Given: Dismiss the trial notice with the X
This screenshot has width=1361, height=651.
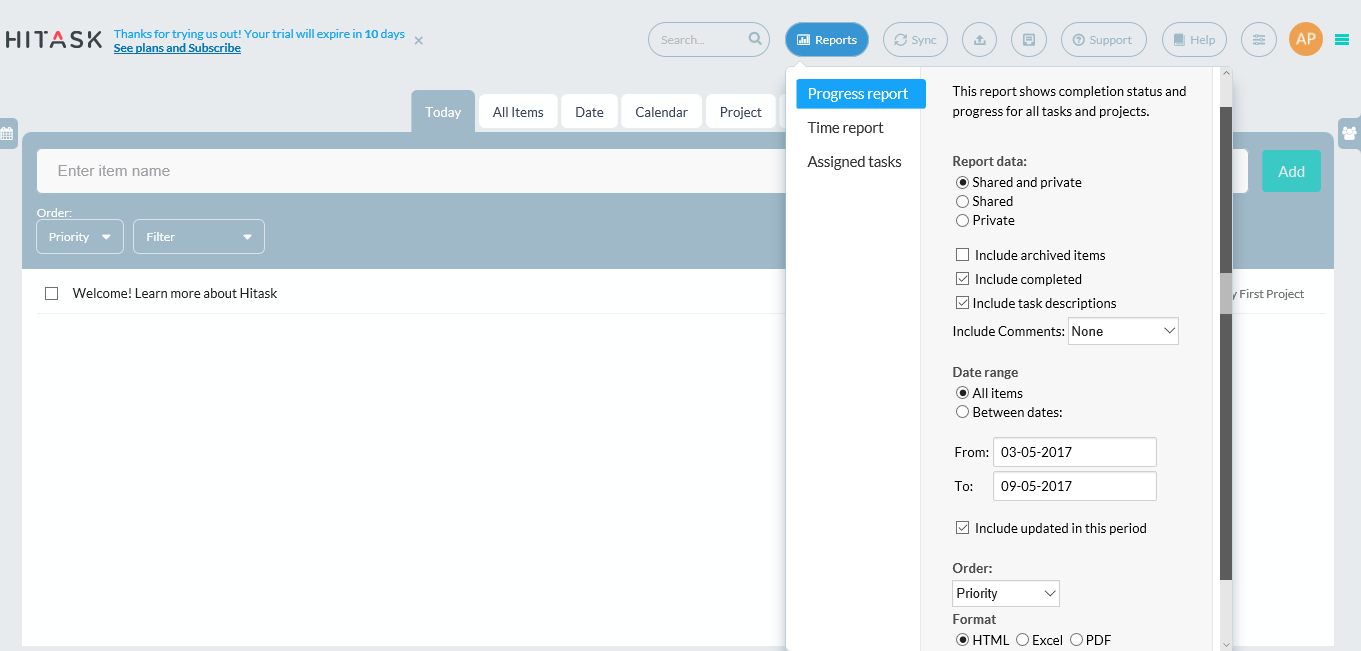Looking at the screenshot, I should pyautogui.click(x=418, y=41).
